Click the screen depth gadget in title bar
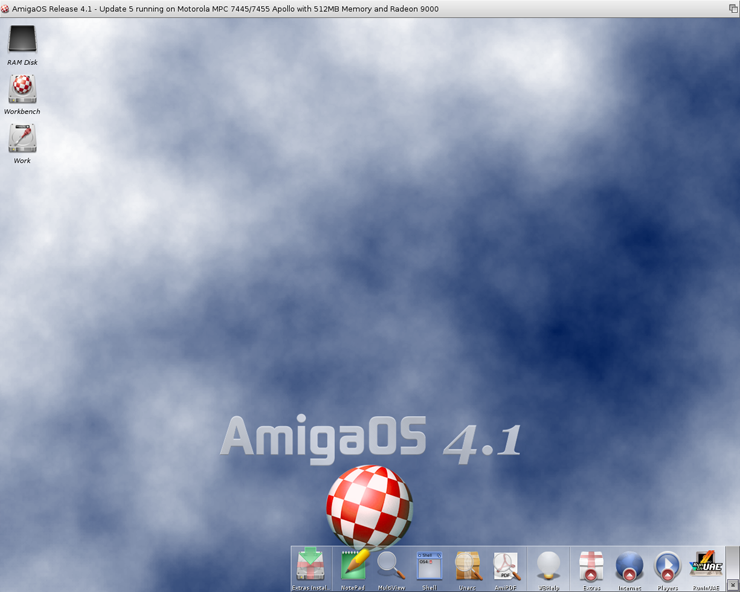The height and width of the screenshot is (592, 740). pos(732,8)
